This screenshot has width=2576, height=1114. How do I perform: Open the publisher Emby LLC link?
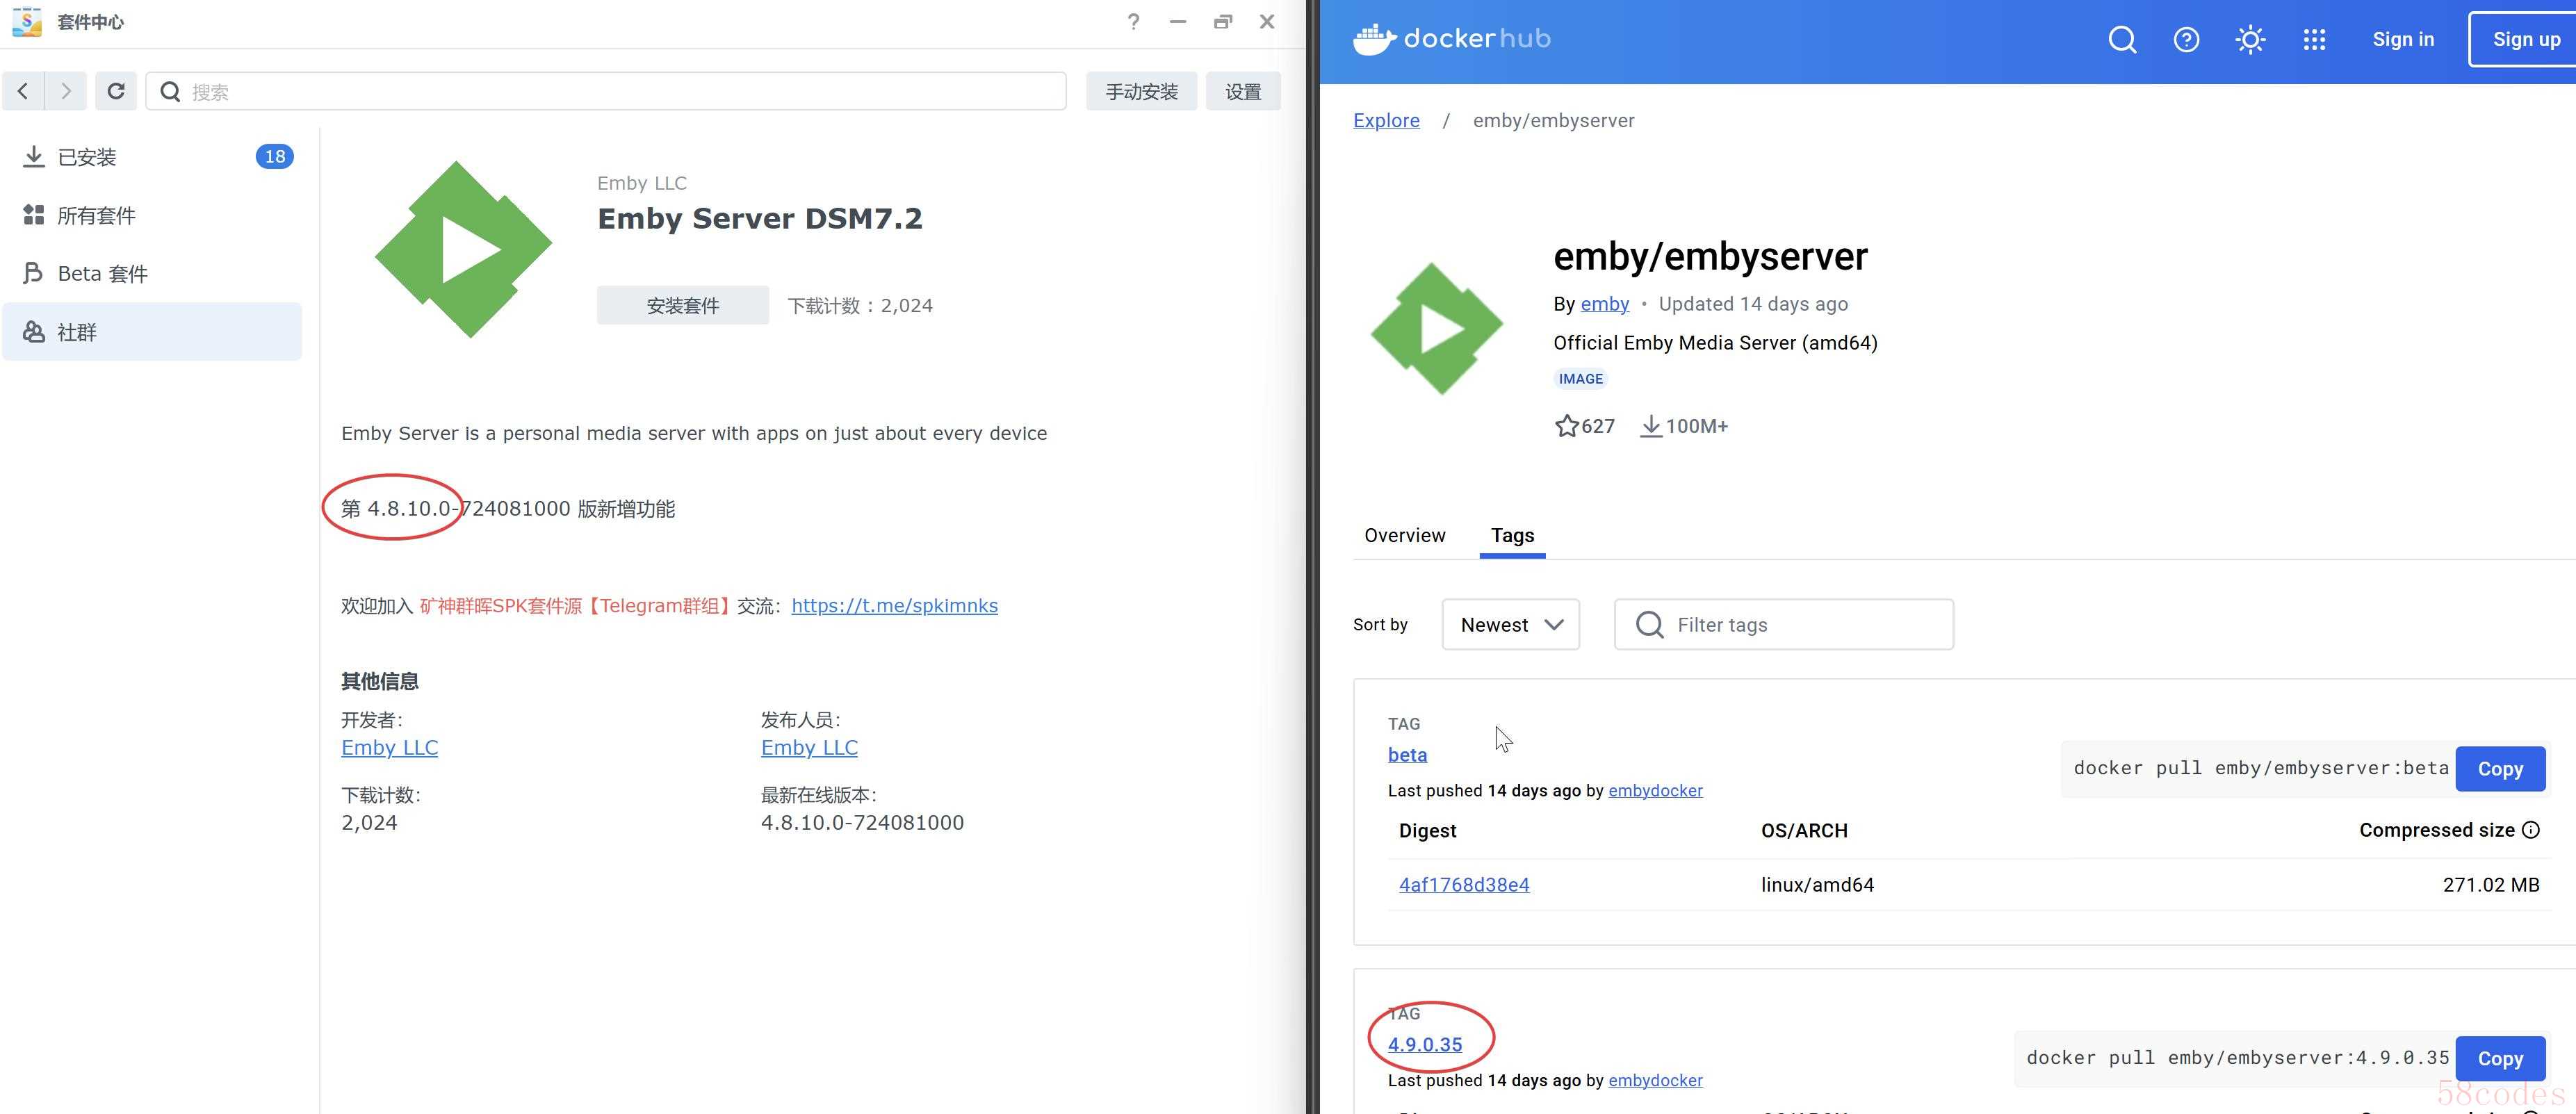pos(809,747)
